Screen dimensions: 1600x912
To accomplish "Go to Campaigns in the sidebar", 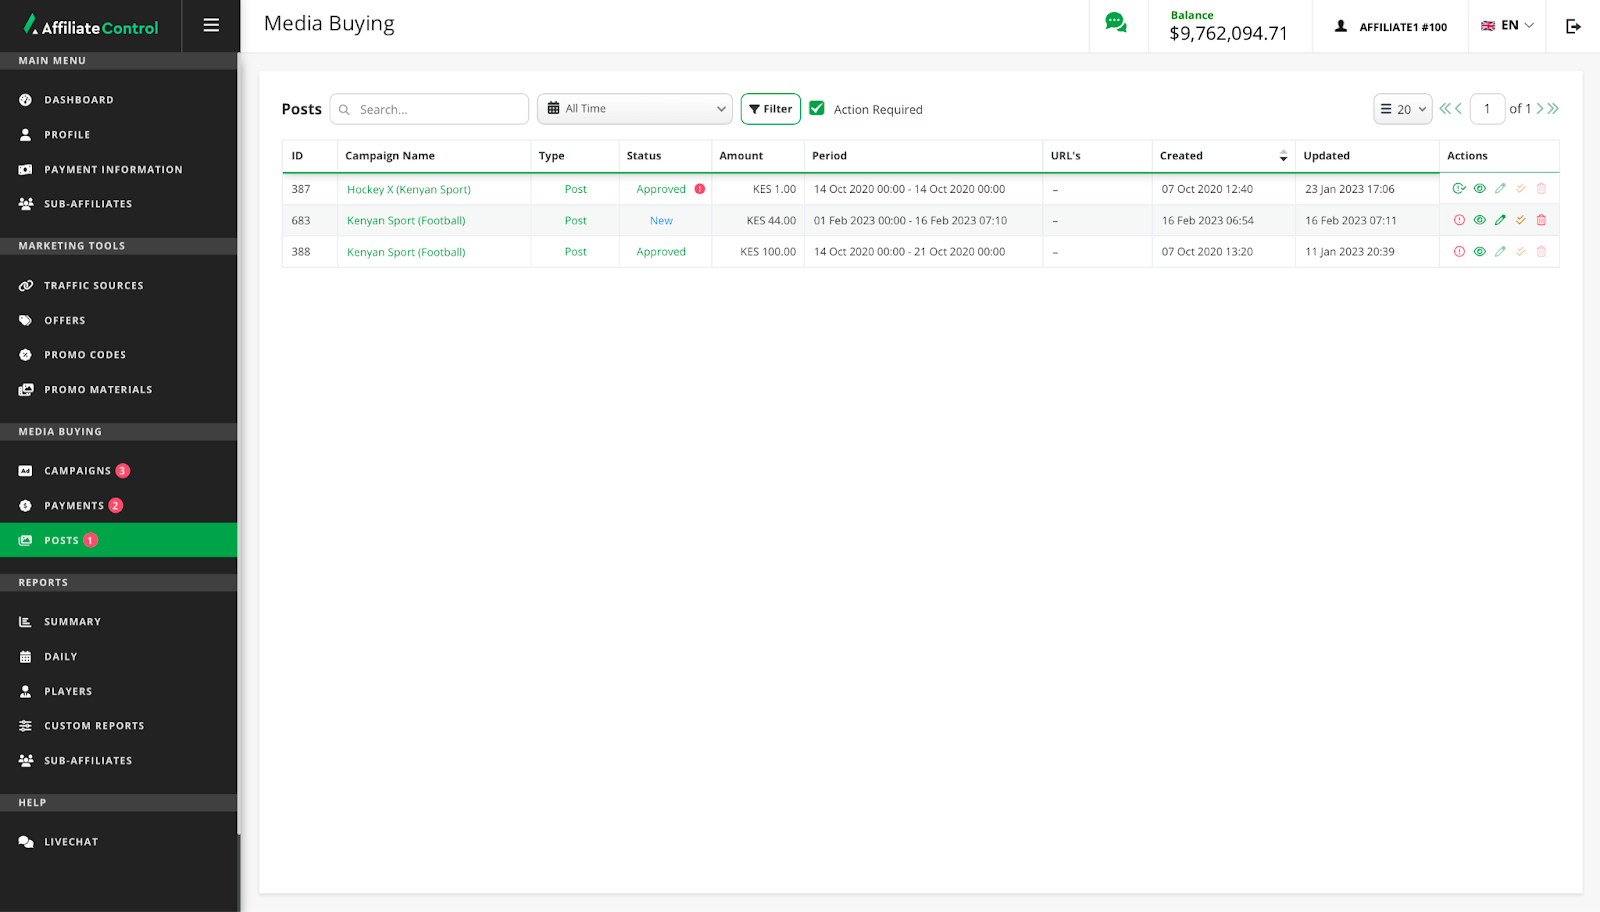I will point(78,471).
